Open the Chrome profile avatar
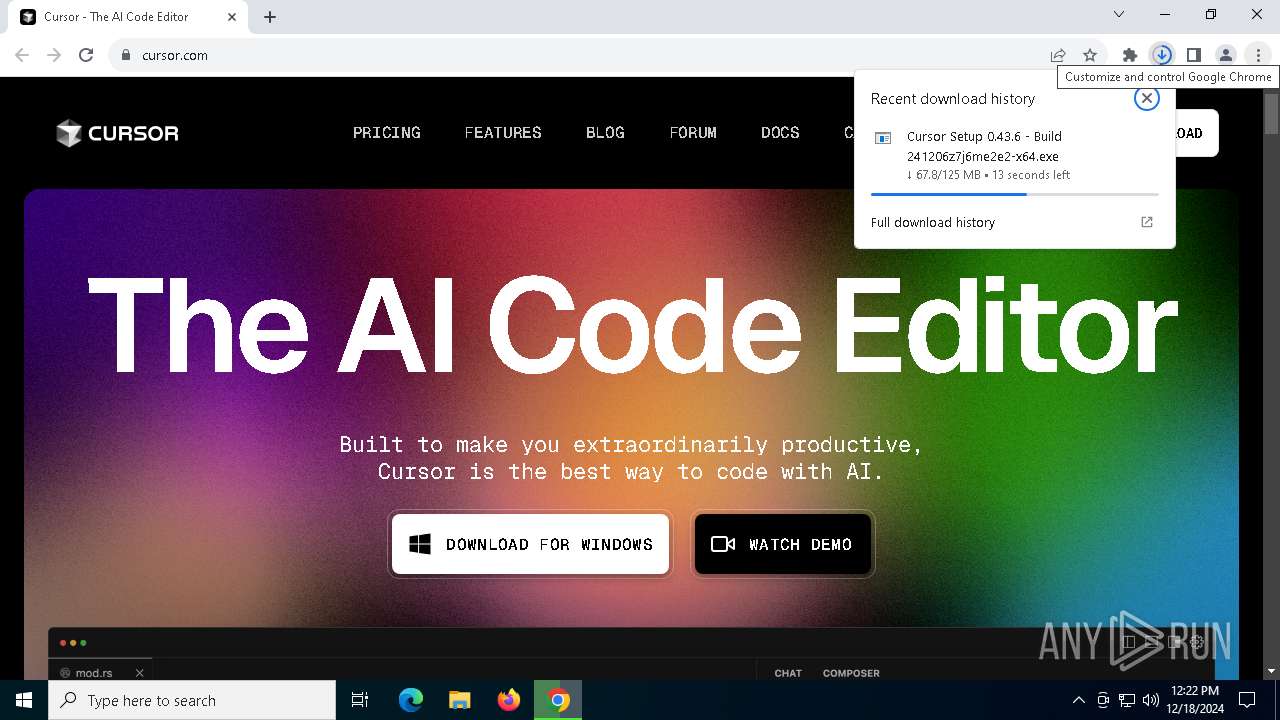 tap(1226, 55)
